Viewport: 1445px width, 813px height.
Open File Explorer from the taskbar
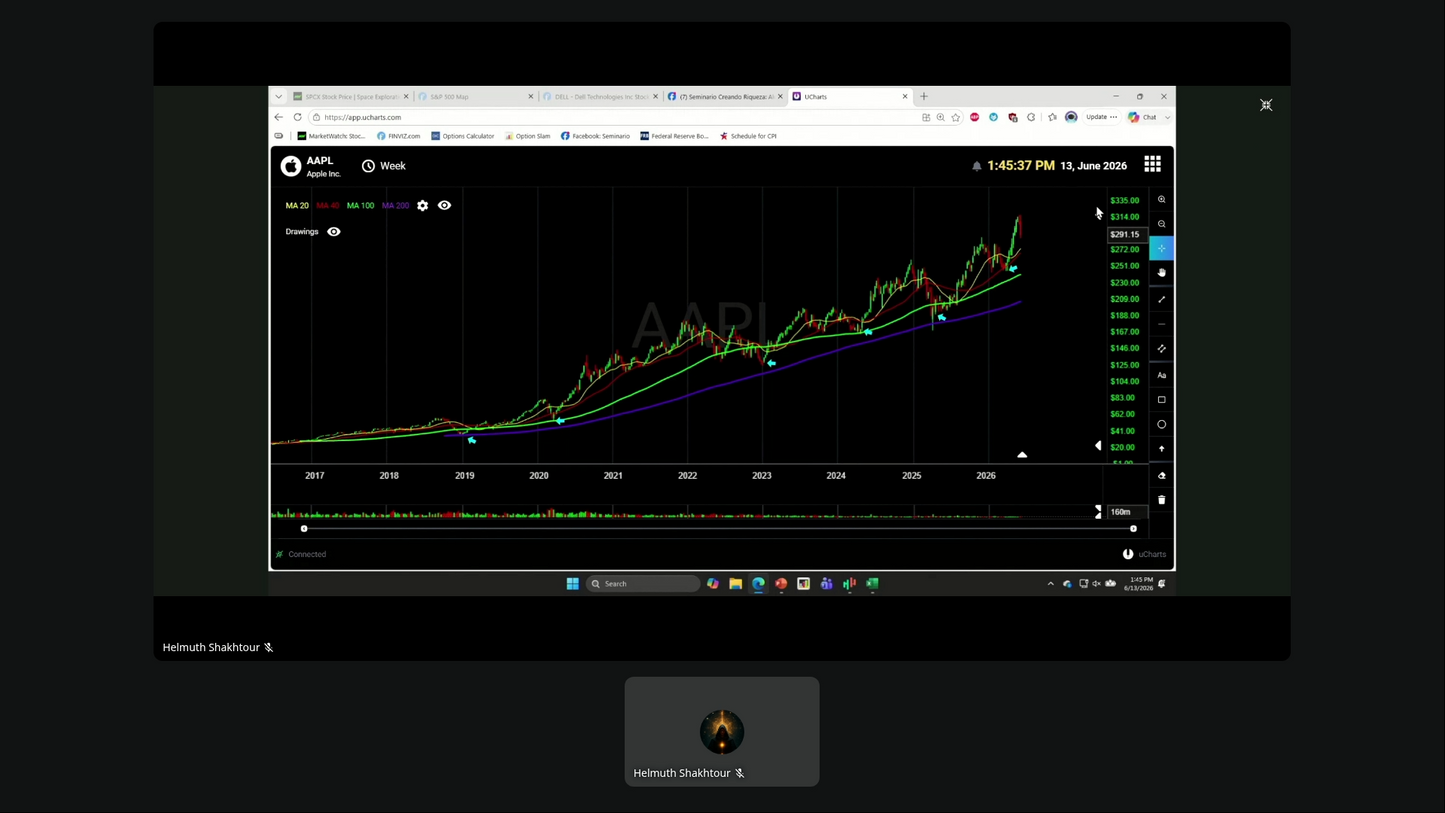click(x=735, y=584)
